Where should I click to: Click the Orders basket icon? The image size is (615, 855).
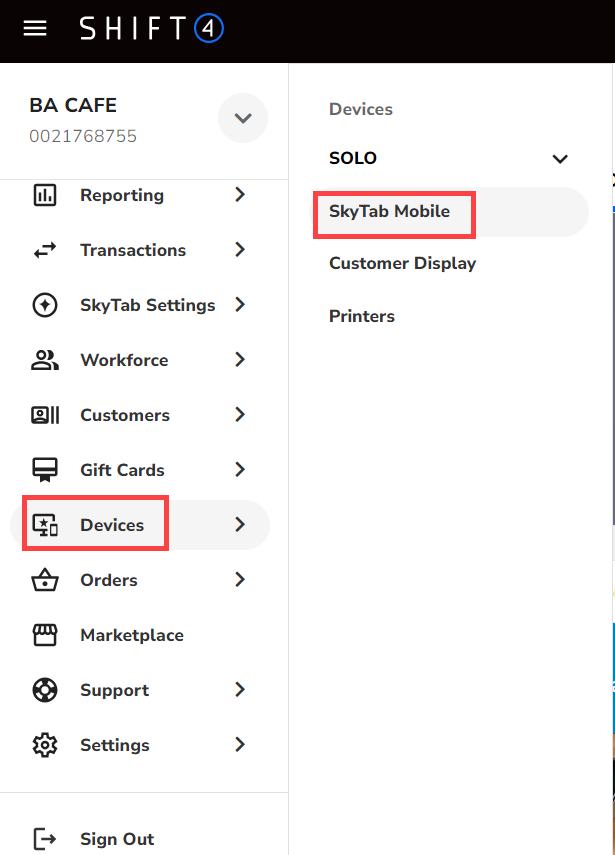(x=45, y=580)
